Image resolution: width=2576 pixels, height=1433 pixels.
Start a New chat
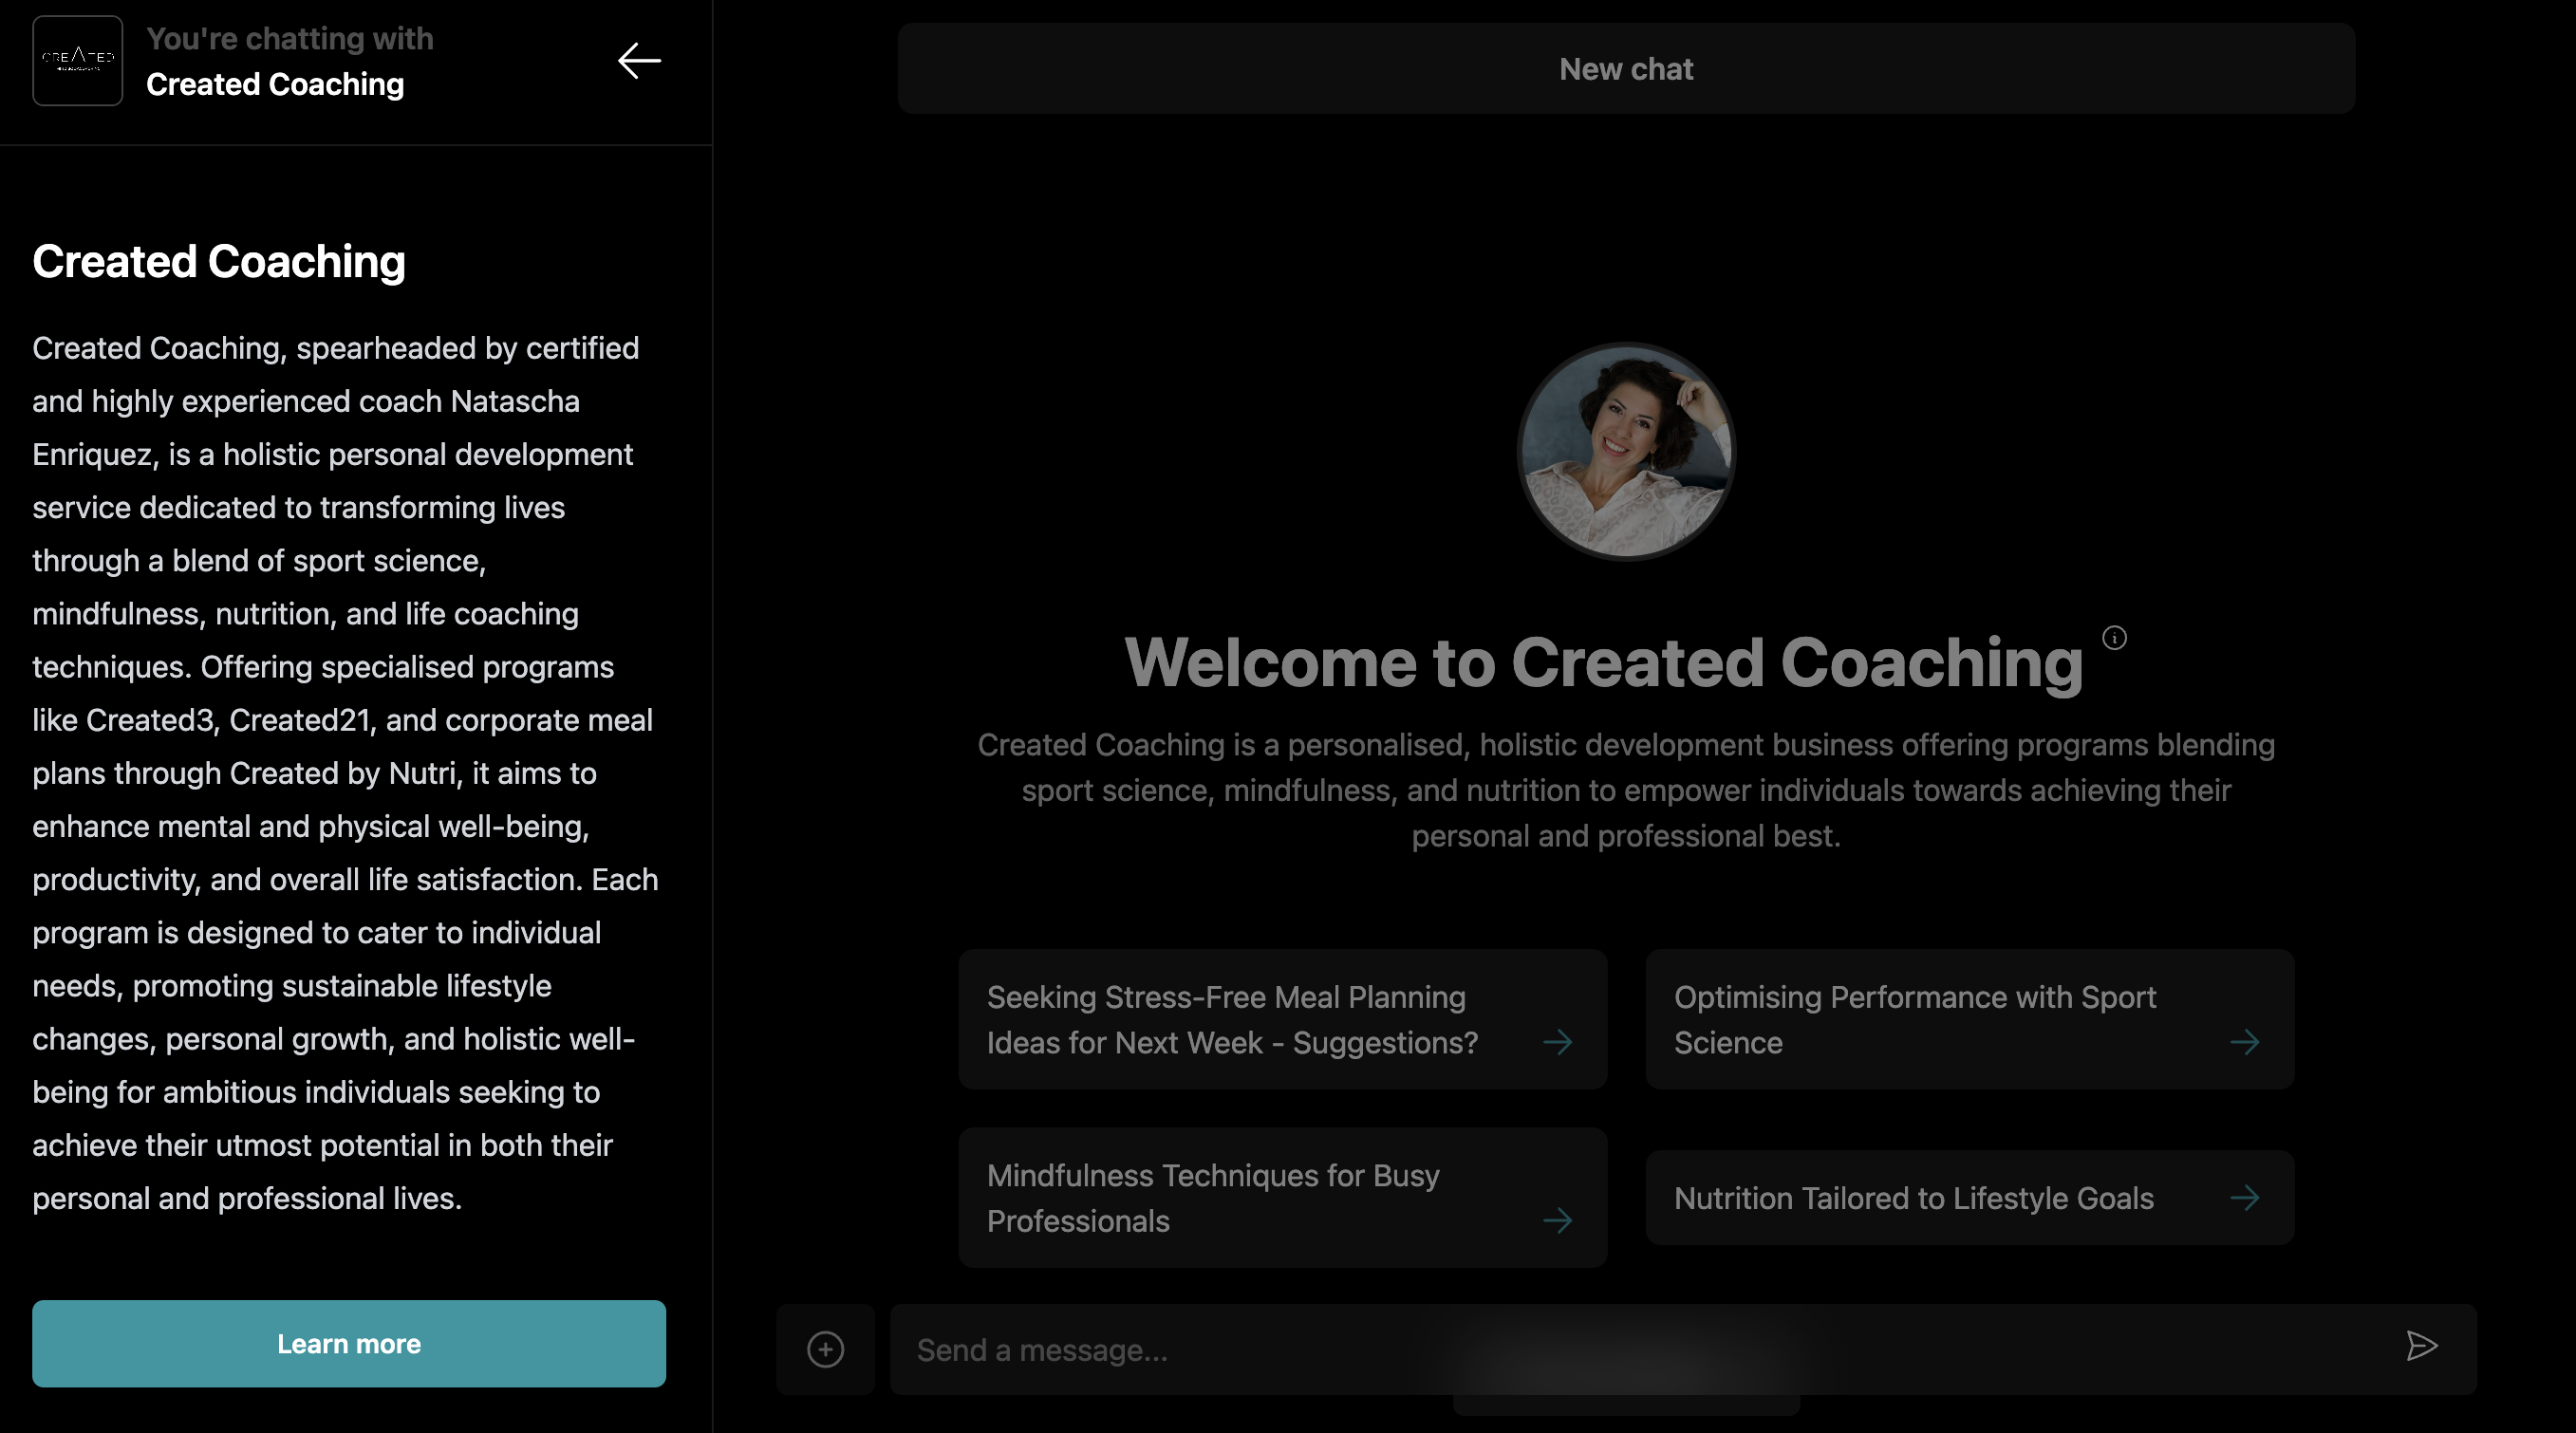pos(1625,69)
